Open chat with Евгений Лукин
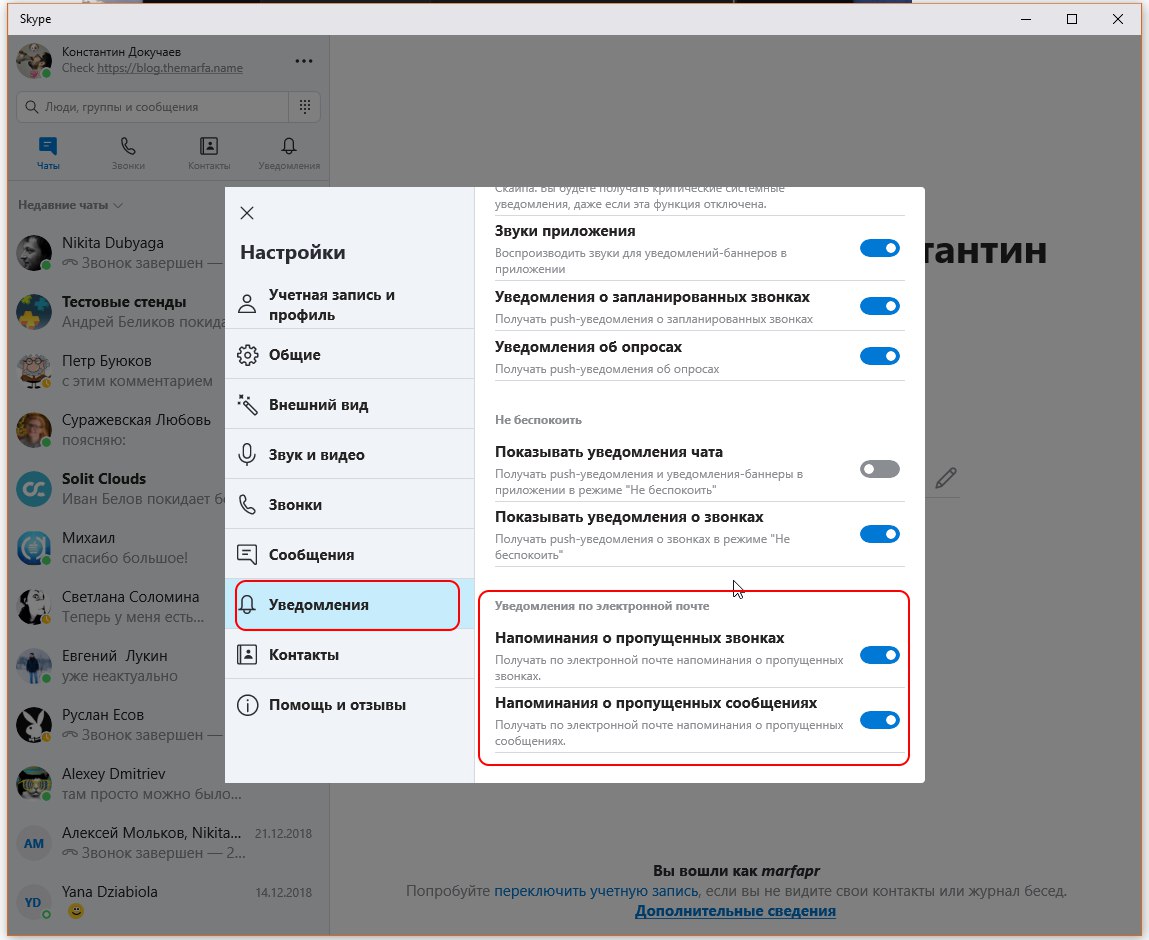The width and height of the screenshot is (1149, 940). click(117, 666)
